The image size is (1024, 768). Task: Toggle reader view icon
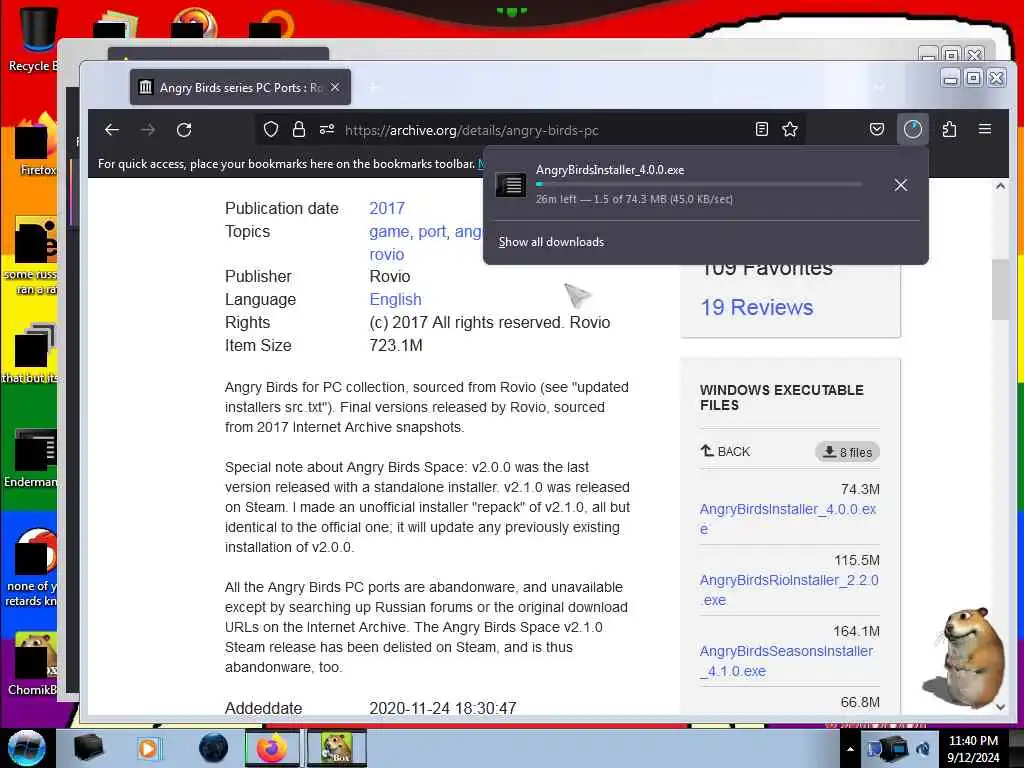click(x=761, y=129)
